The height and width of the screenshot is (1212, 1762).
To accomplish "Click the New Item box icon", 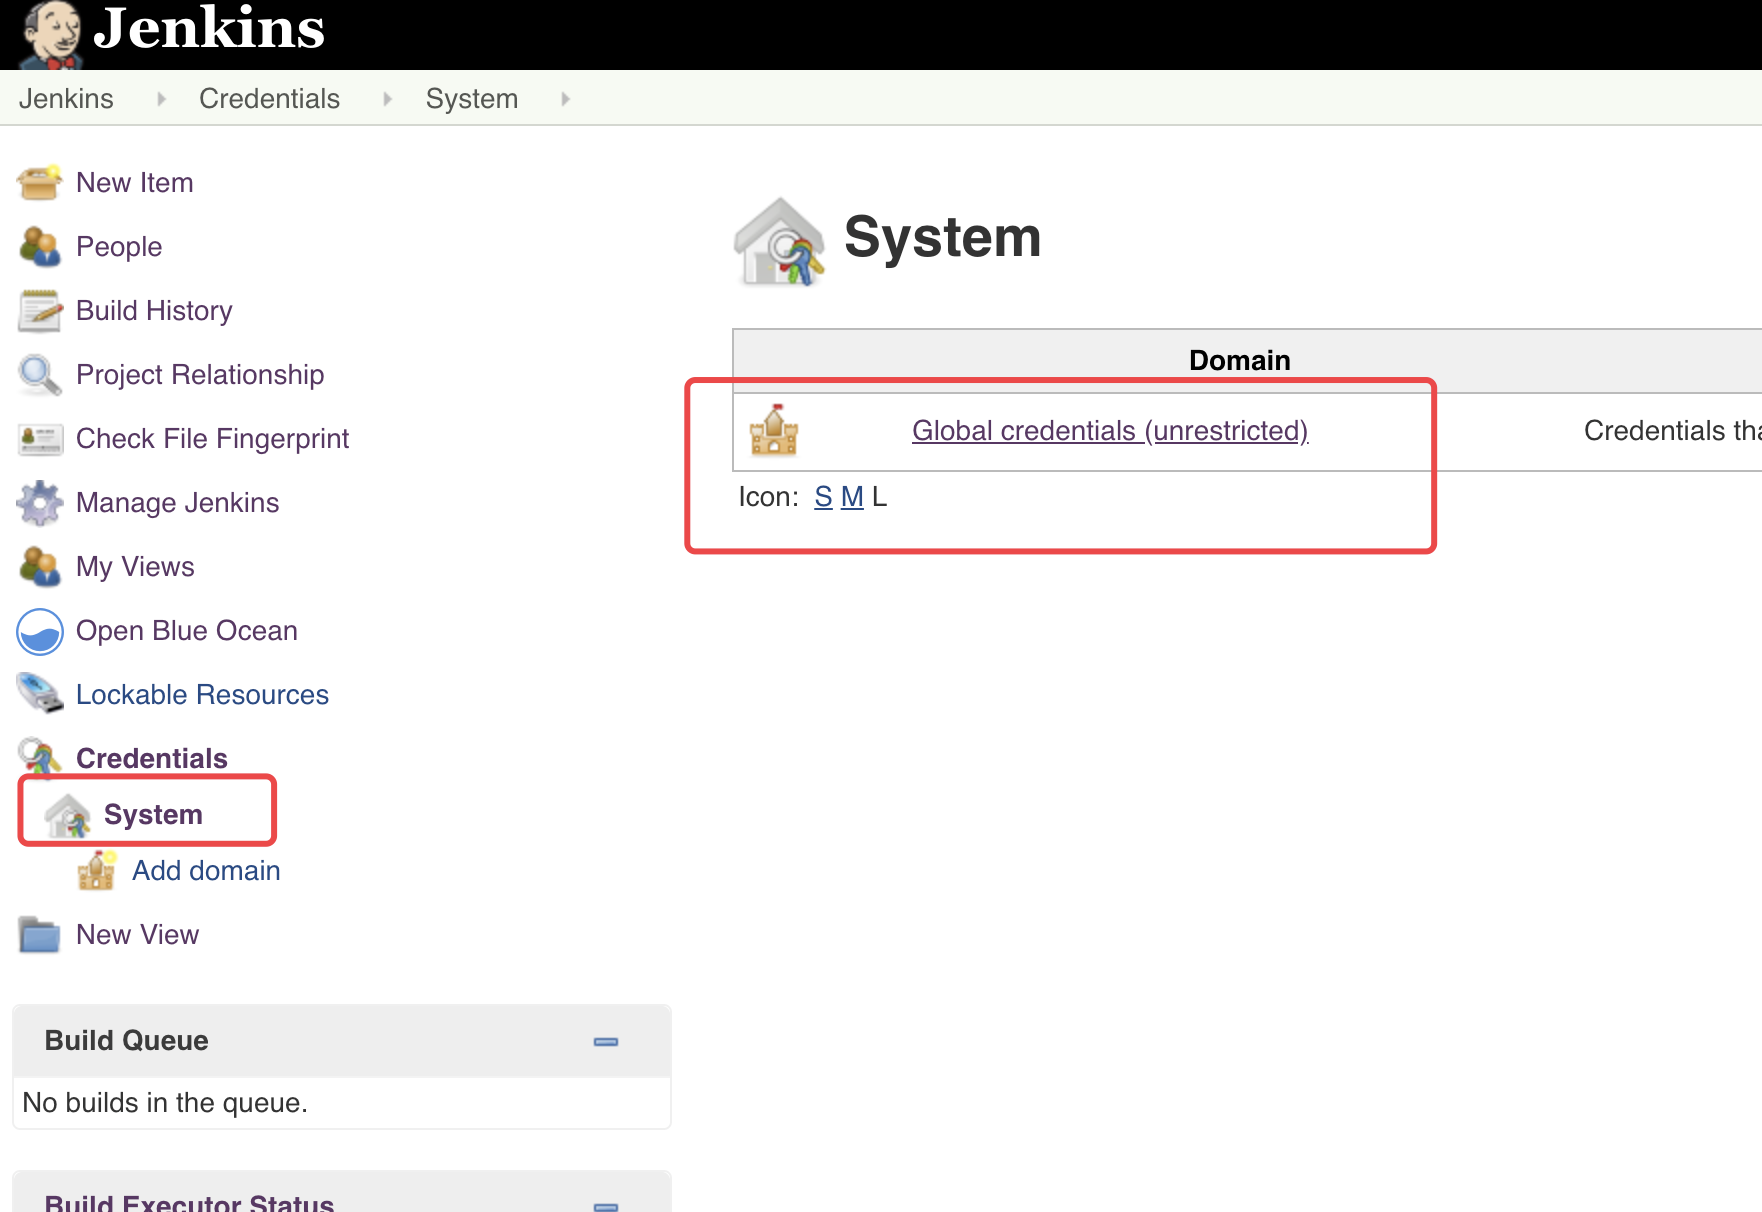I will [x=40, y=183].
